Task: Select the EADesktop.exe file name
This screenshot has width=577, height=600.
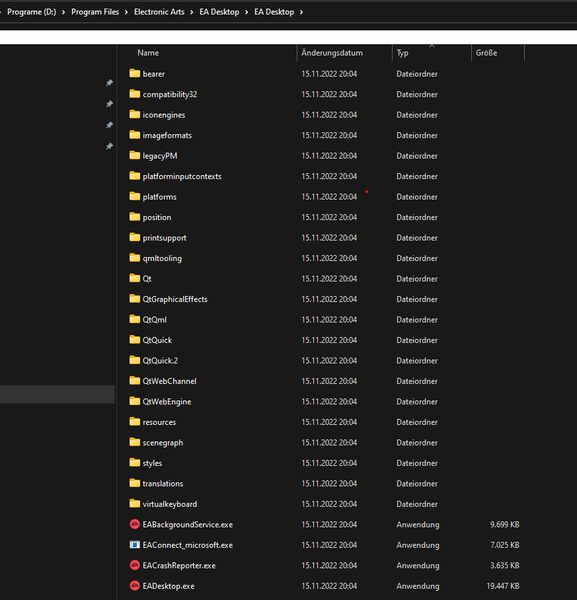Action: (x=168, y=586)
